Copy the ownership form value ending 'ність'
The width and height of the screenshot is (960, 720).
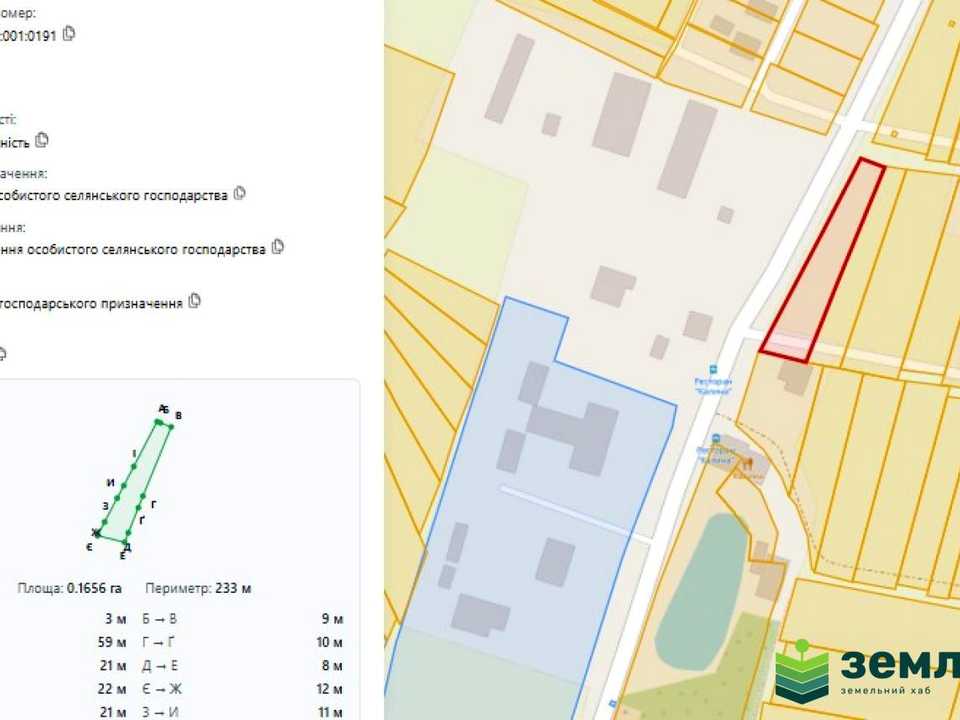click(x=42, y=140)
